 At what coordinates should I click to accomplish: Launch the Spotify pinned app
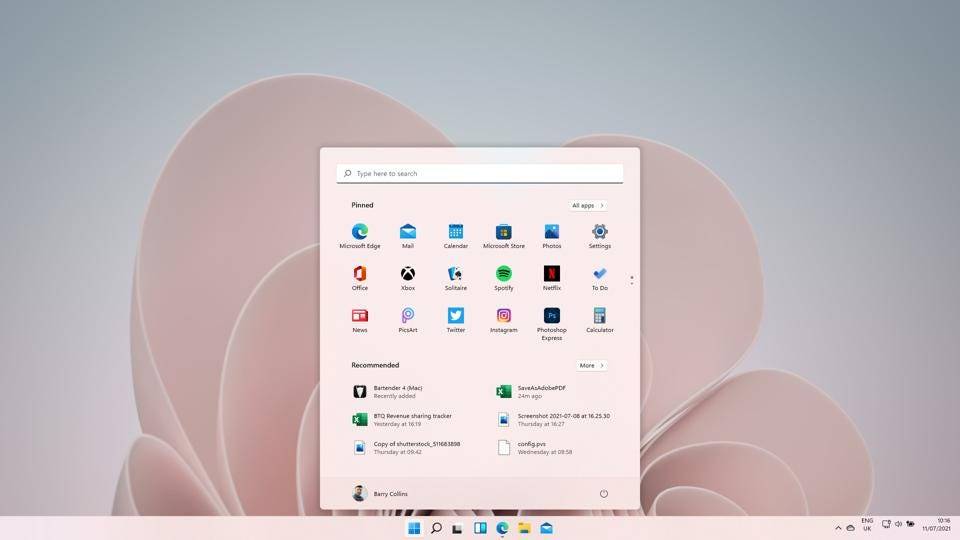tap(504, 274)
